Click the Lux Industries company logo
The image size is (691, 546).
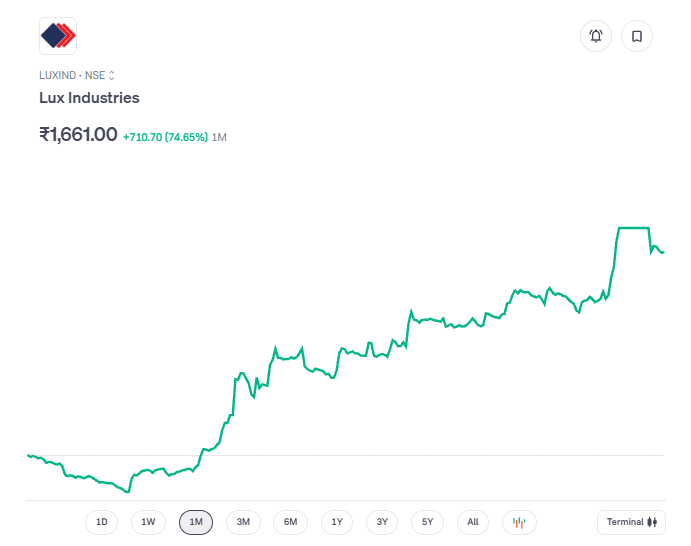58,36
